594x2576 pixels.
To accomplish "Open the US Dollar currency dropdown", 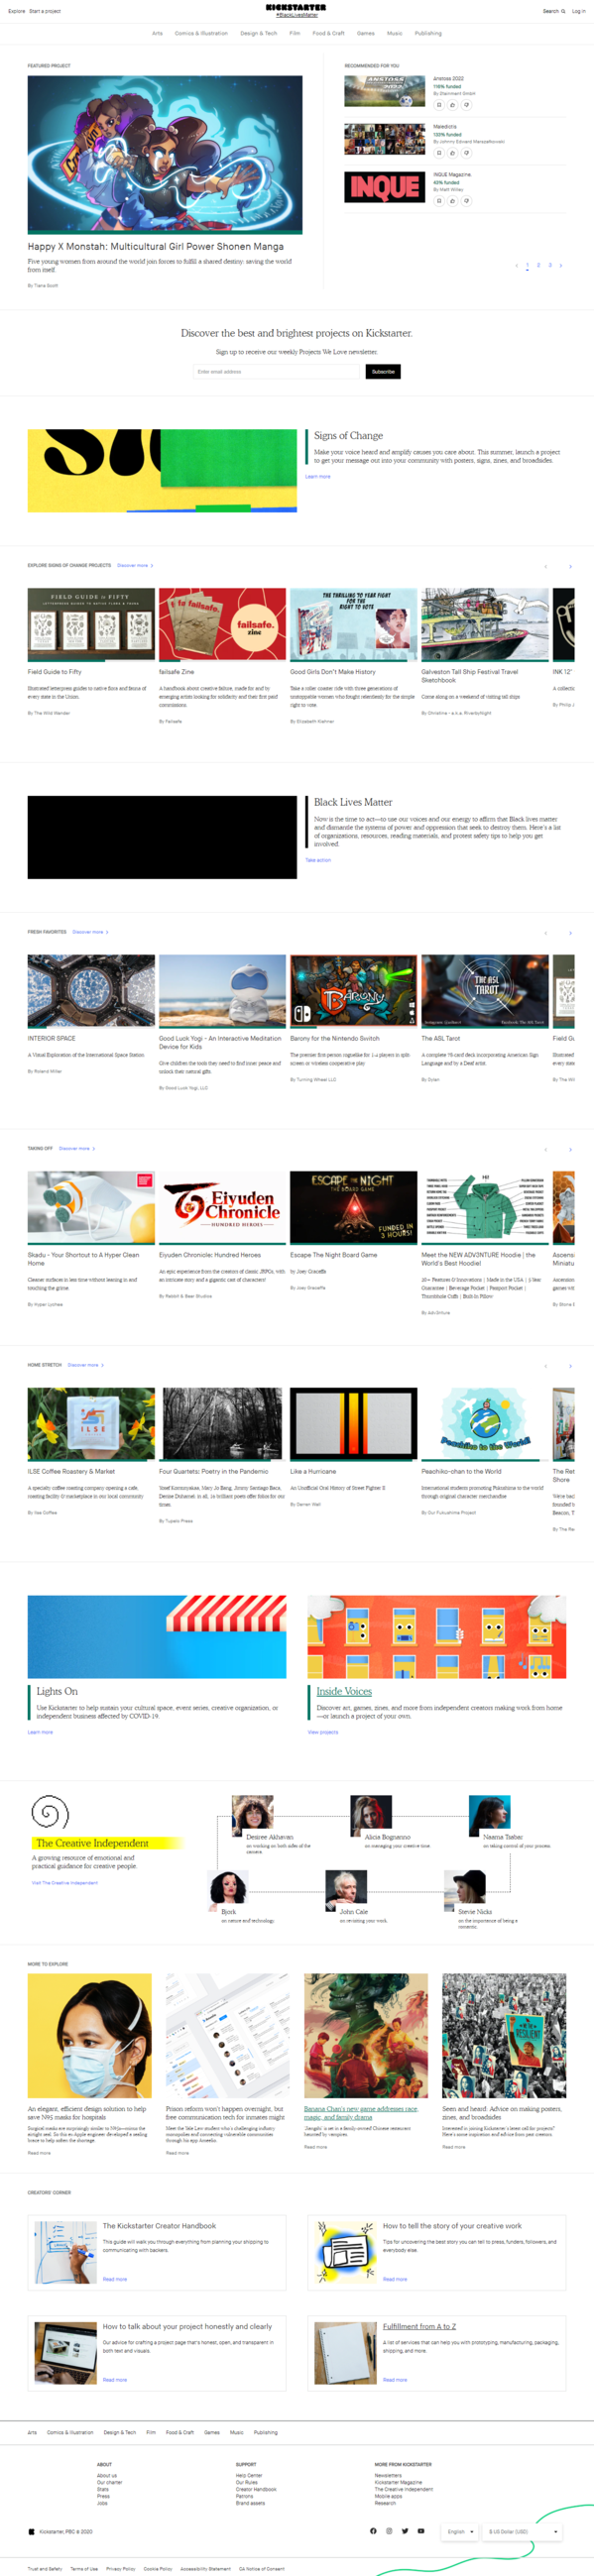I will [523, 2532].
